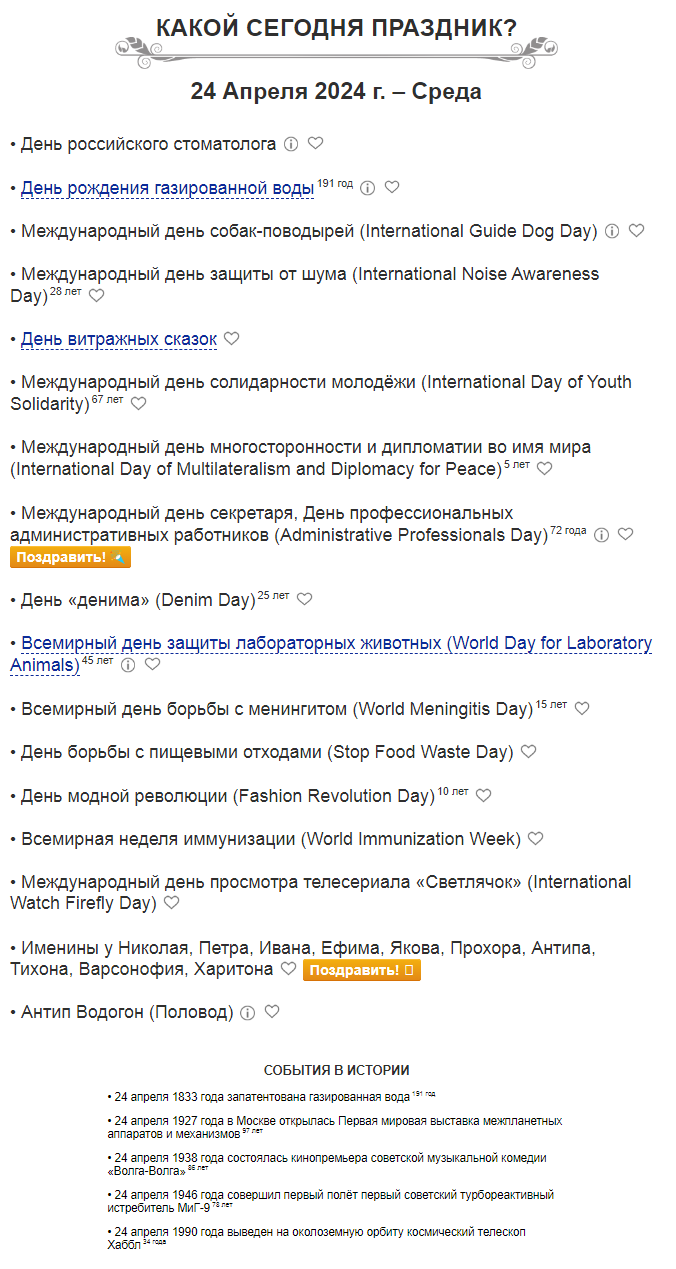
Task: Click info icon for Administrative Professionals Day
Action: coord(601,535)
